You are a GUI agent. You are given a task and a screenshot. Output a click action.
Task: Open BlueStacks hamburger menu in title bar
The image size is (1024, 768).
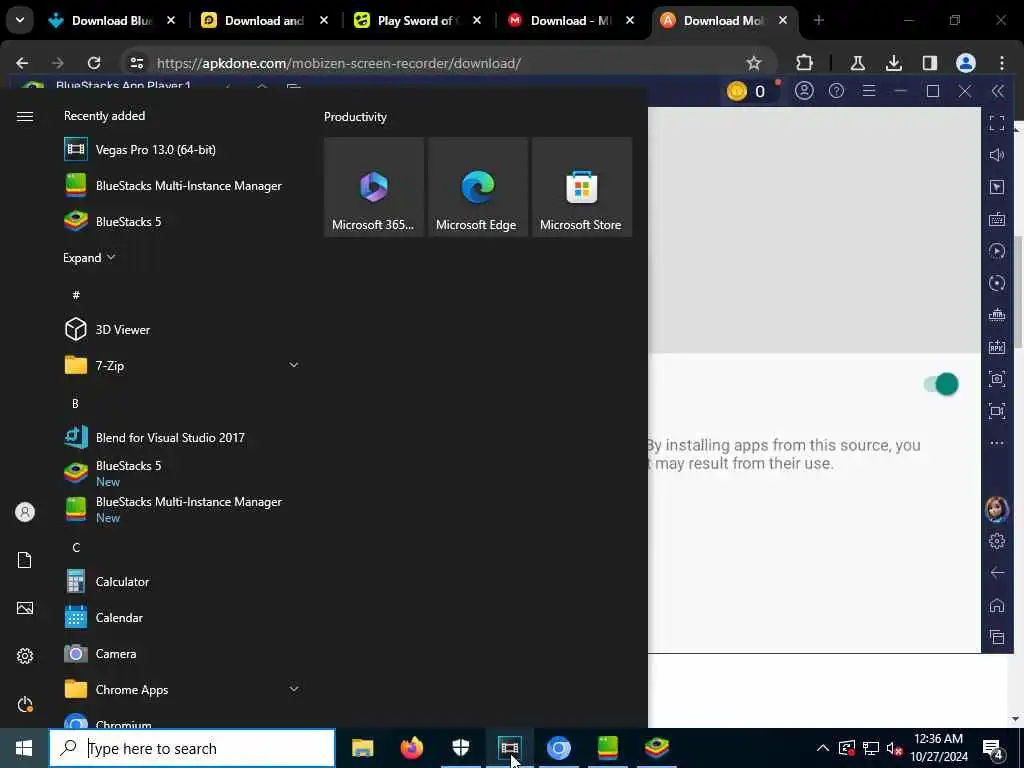coord(869,91)
